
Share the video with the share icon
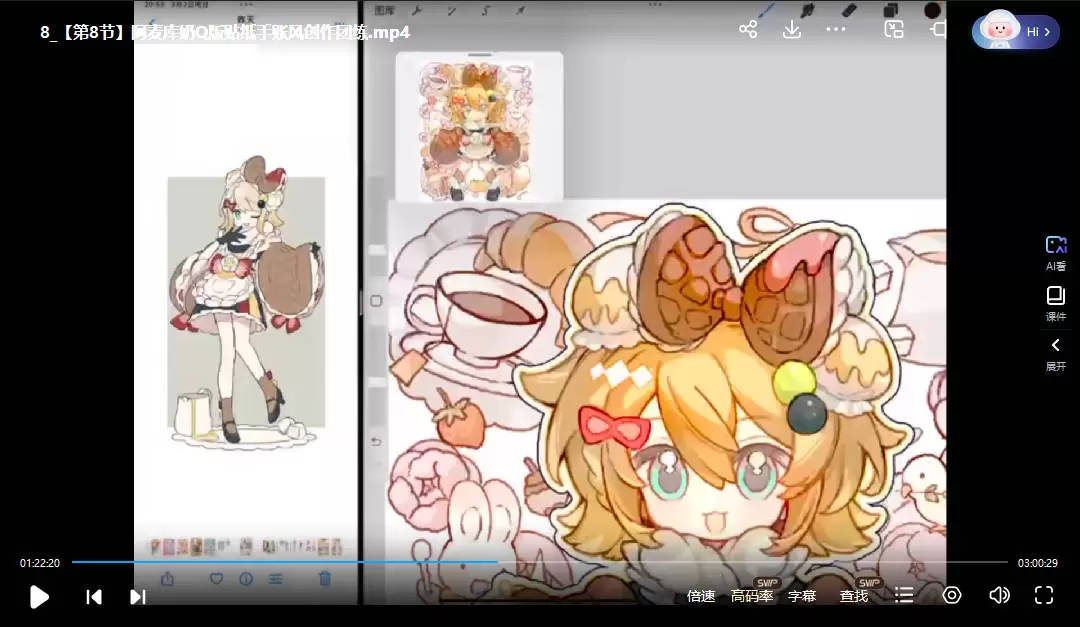[x=748, y=30]
